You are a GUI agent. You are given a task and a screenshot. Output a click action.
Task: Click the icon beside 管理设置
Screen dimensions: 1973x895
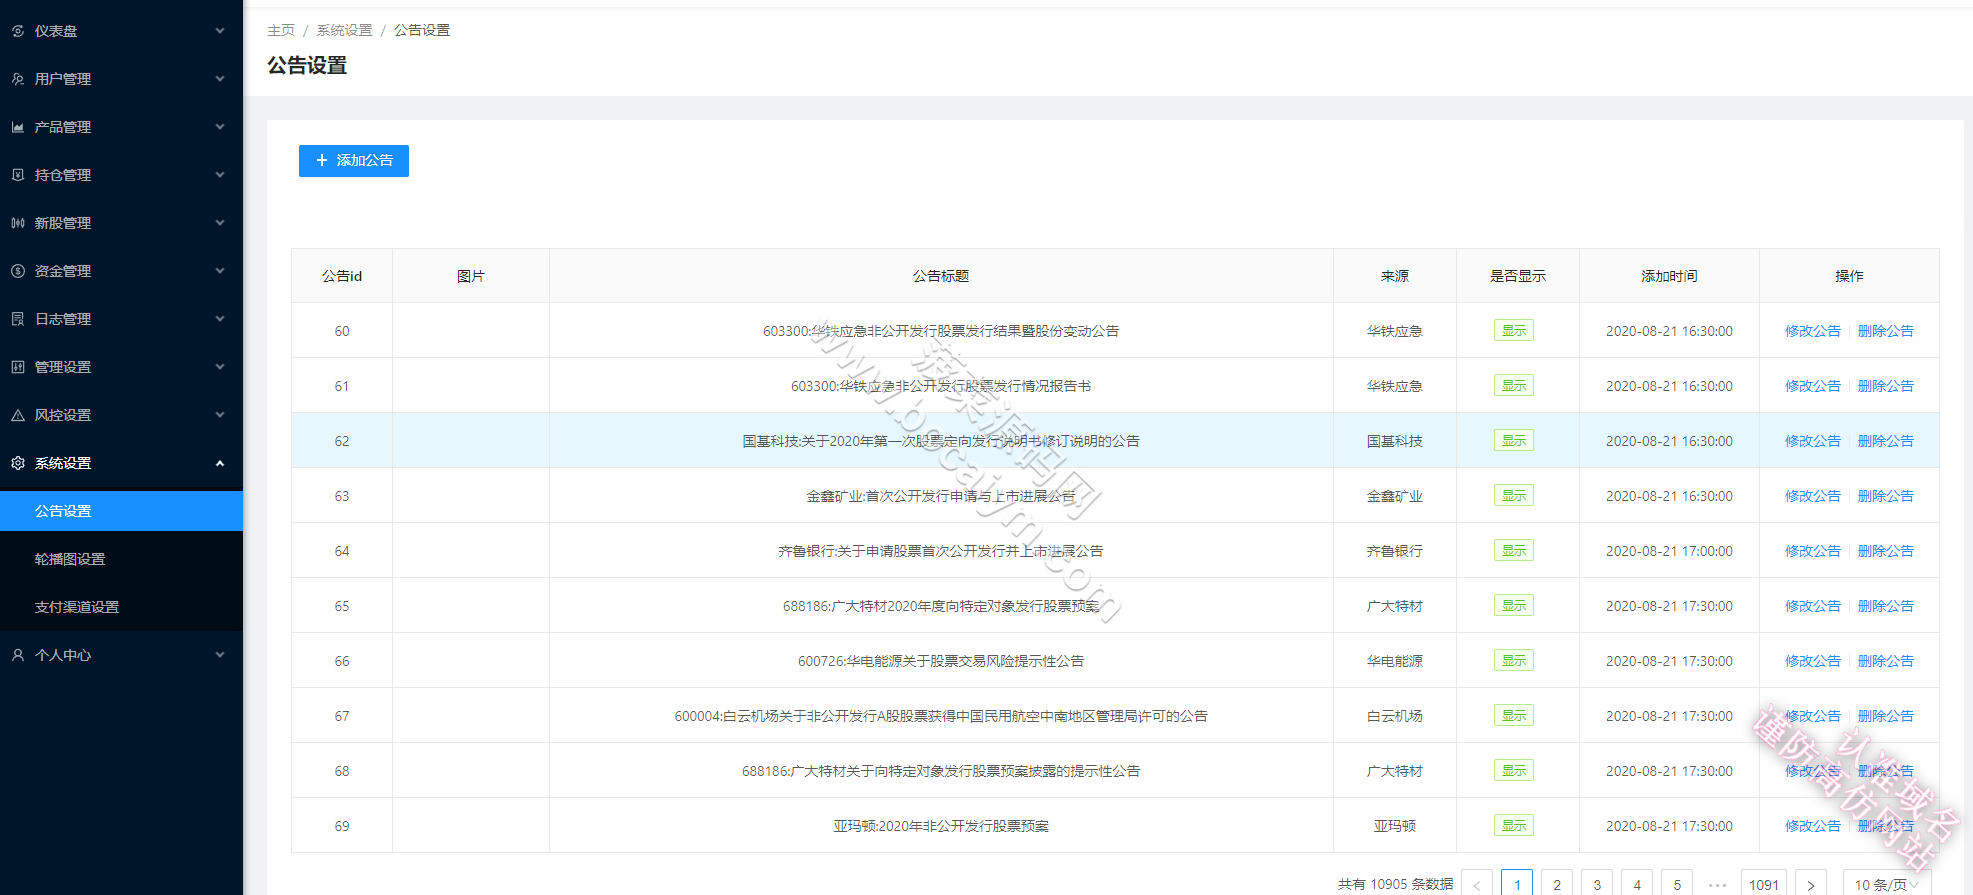click(x=18, y=367)
